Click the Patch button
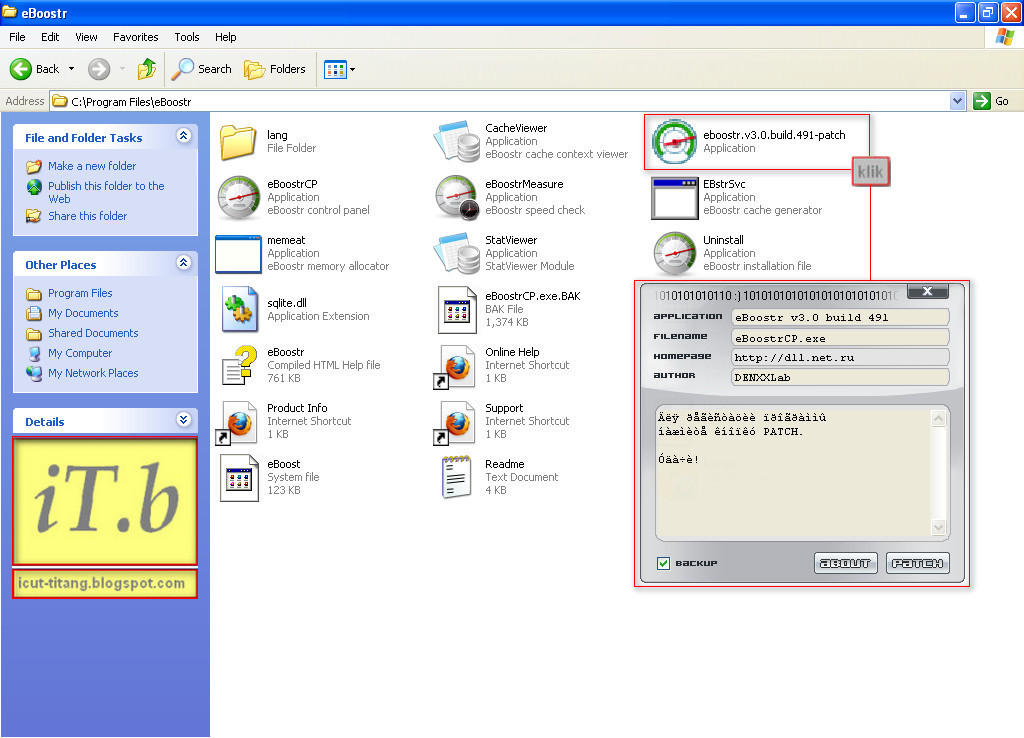 [x=918, y=563]
